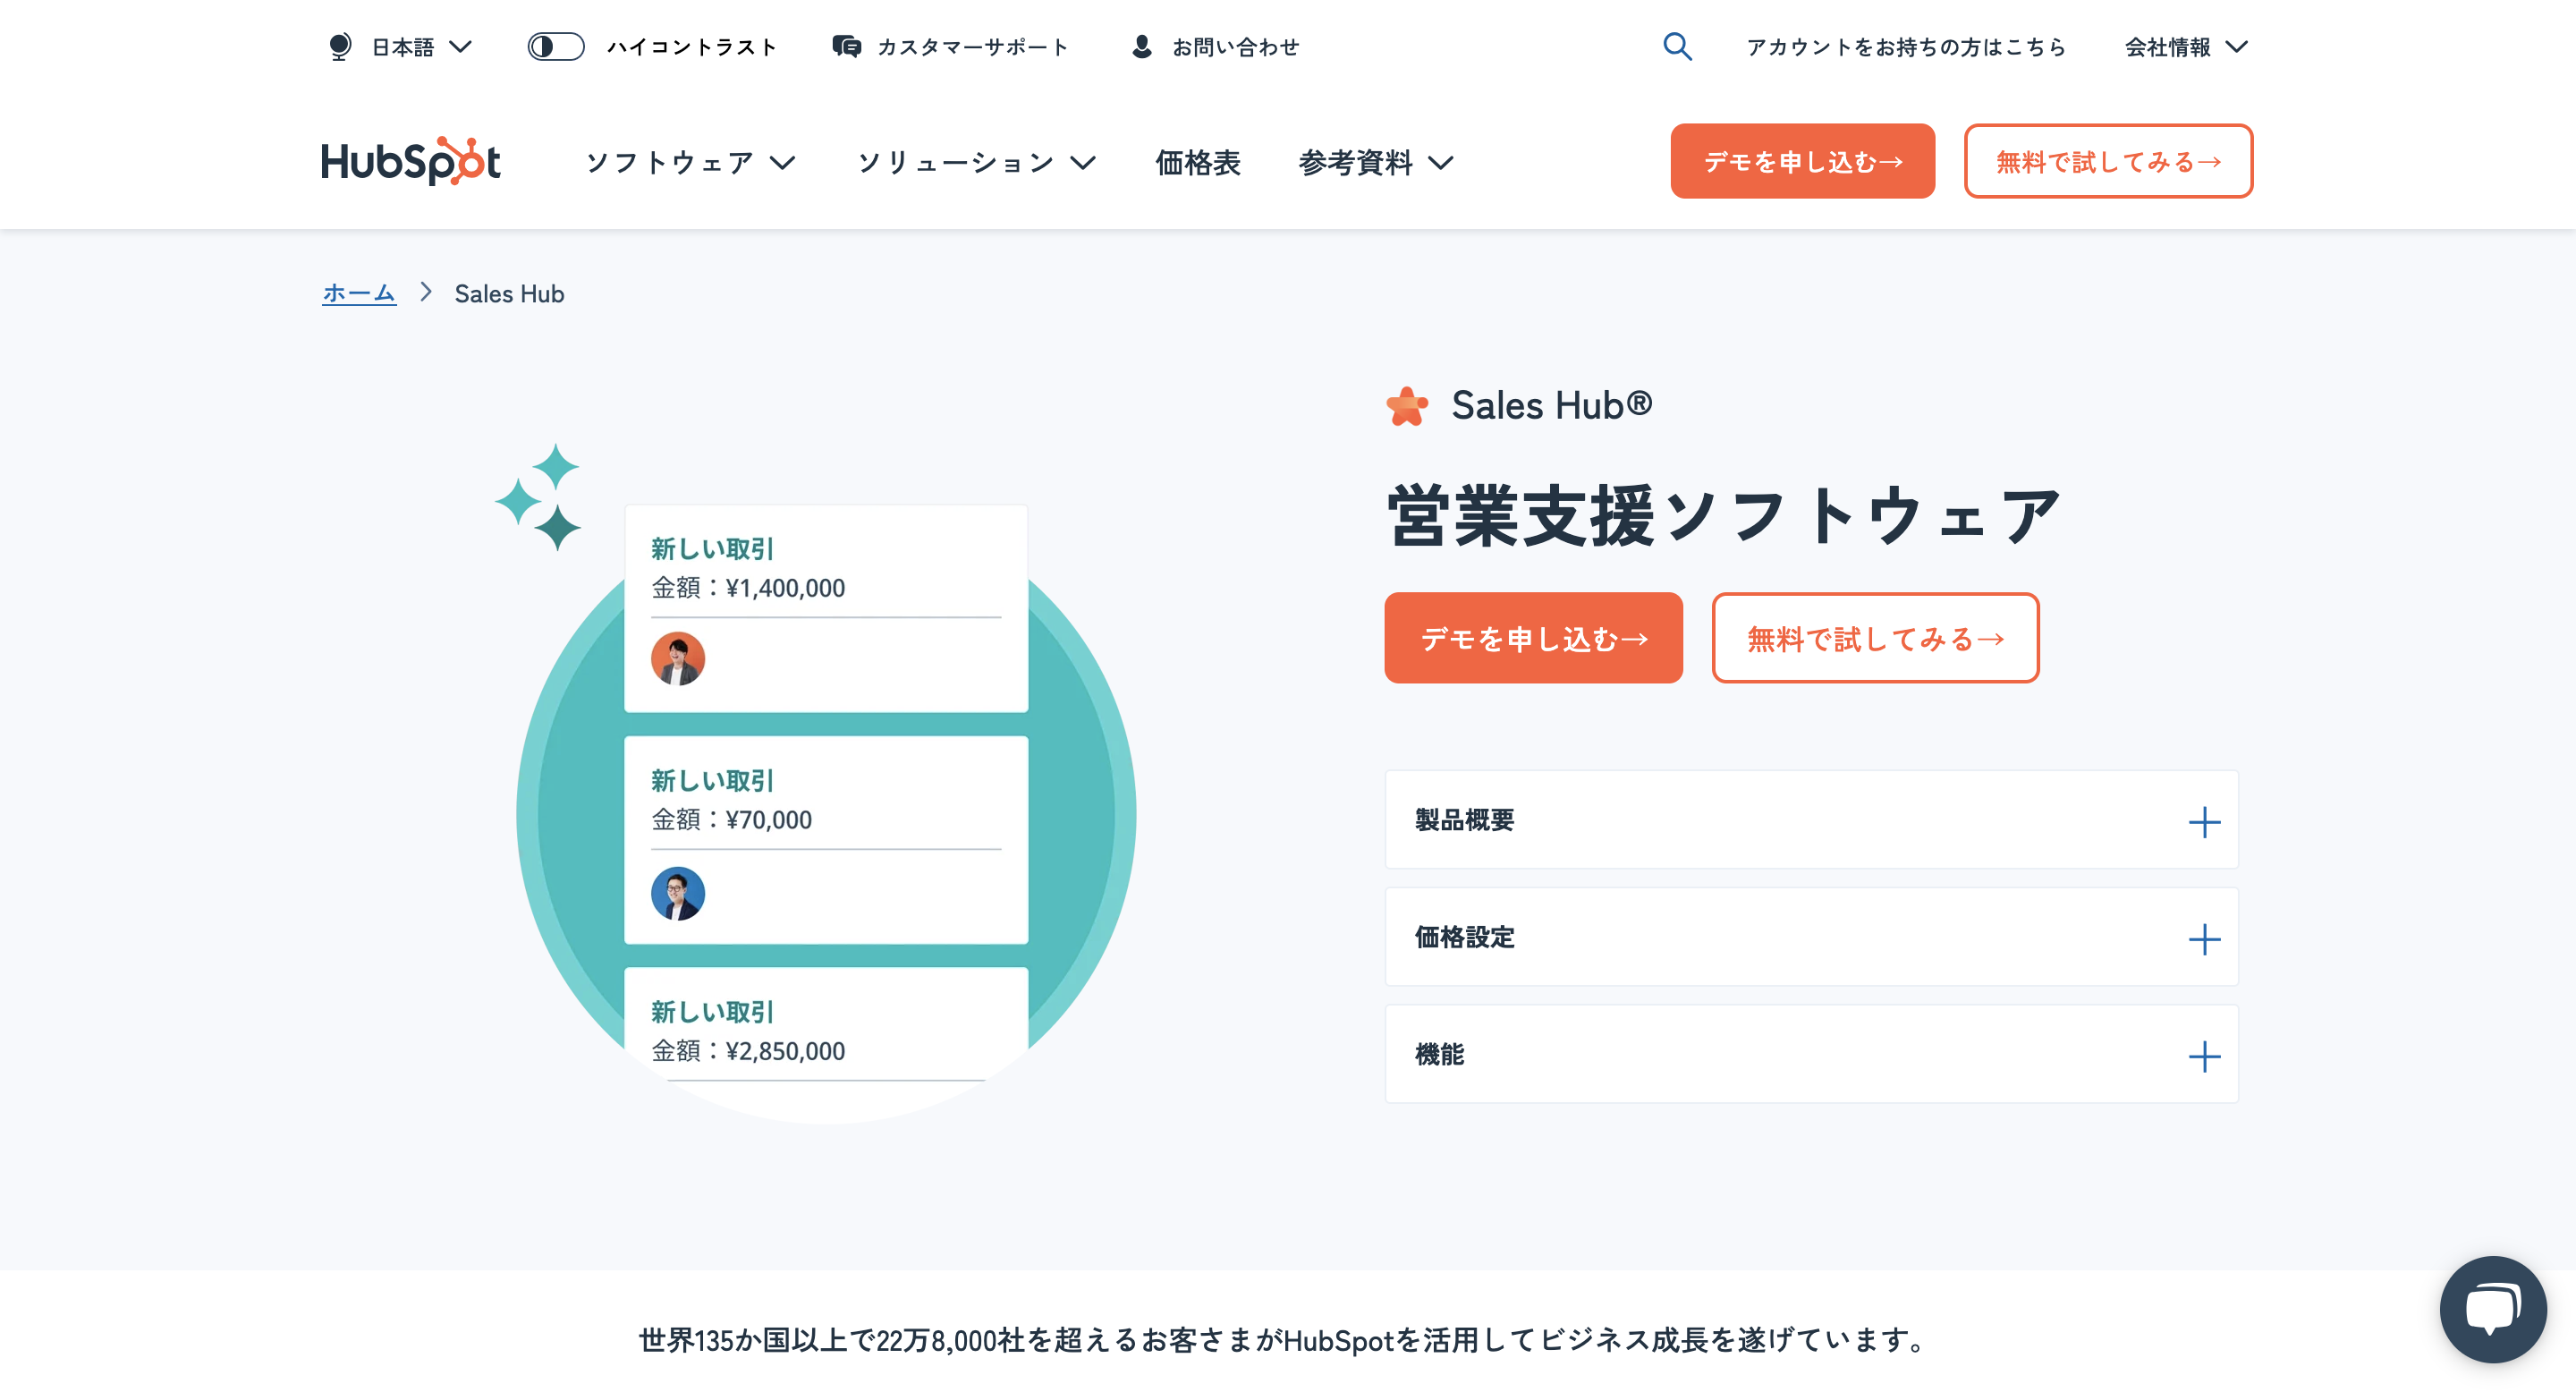Screen dimensions: 2576x1392
Task: Expand the 機能 accordion
Action: point(1811,1053)
